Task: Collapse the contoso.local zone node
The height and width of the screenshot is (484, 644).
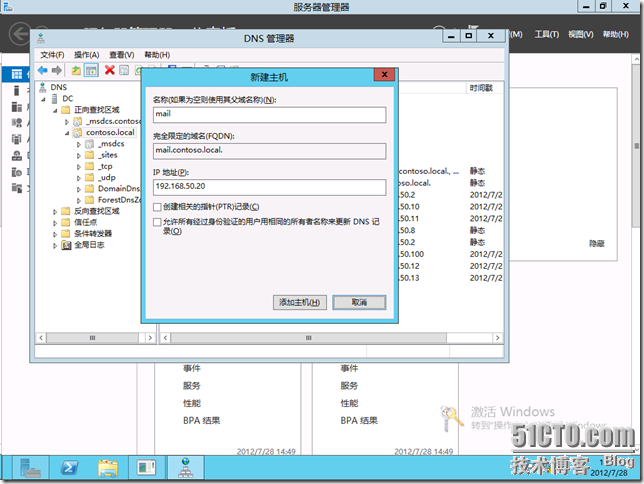Action: tap(67, 133)
